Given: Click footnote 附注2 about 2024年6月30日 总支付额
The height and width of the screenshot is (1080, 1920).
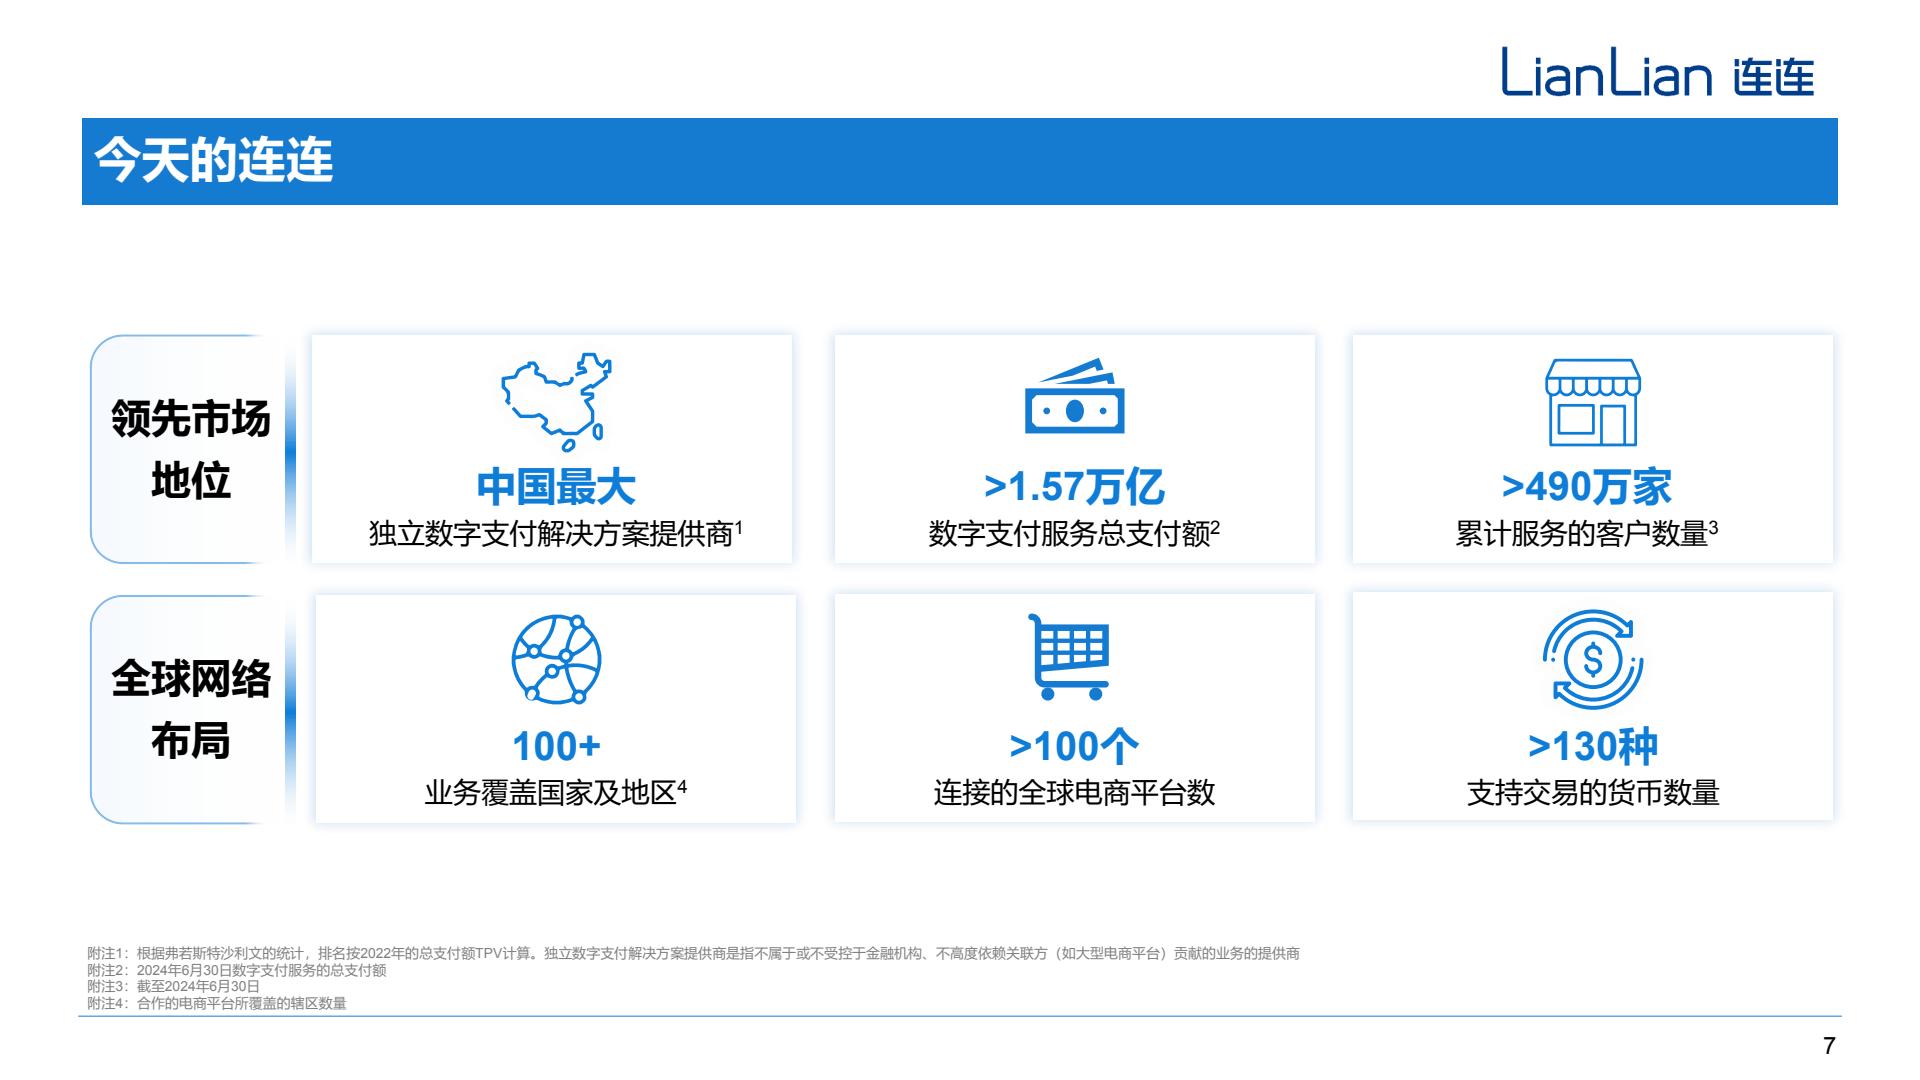Looking at the screenshot, I should pos(236,970).
